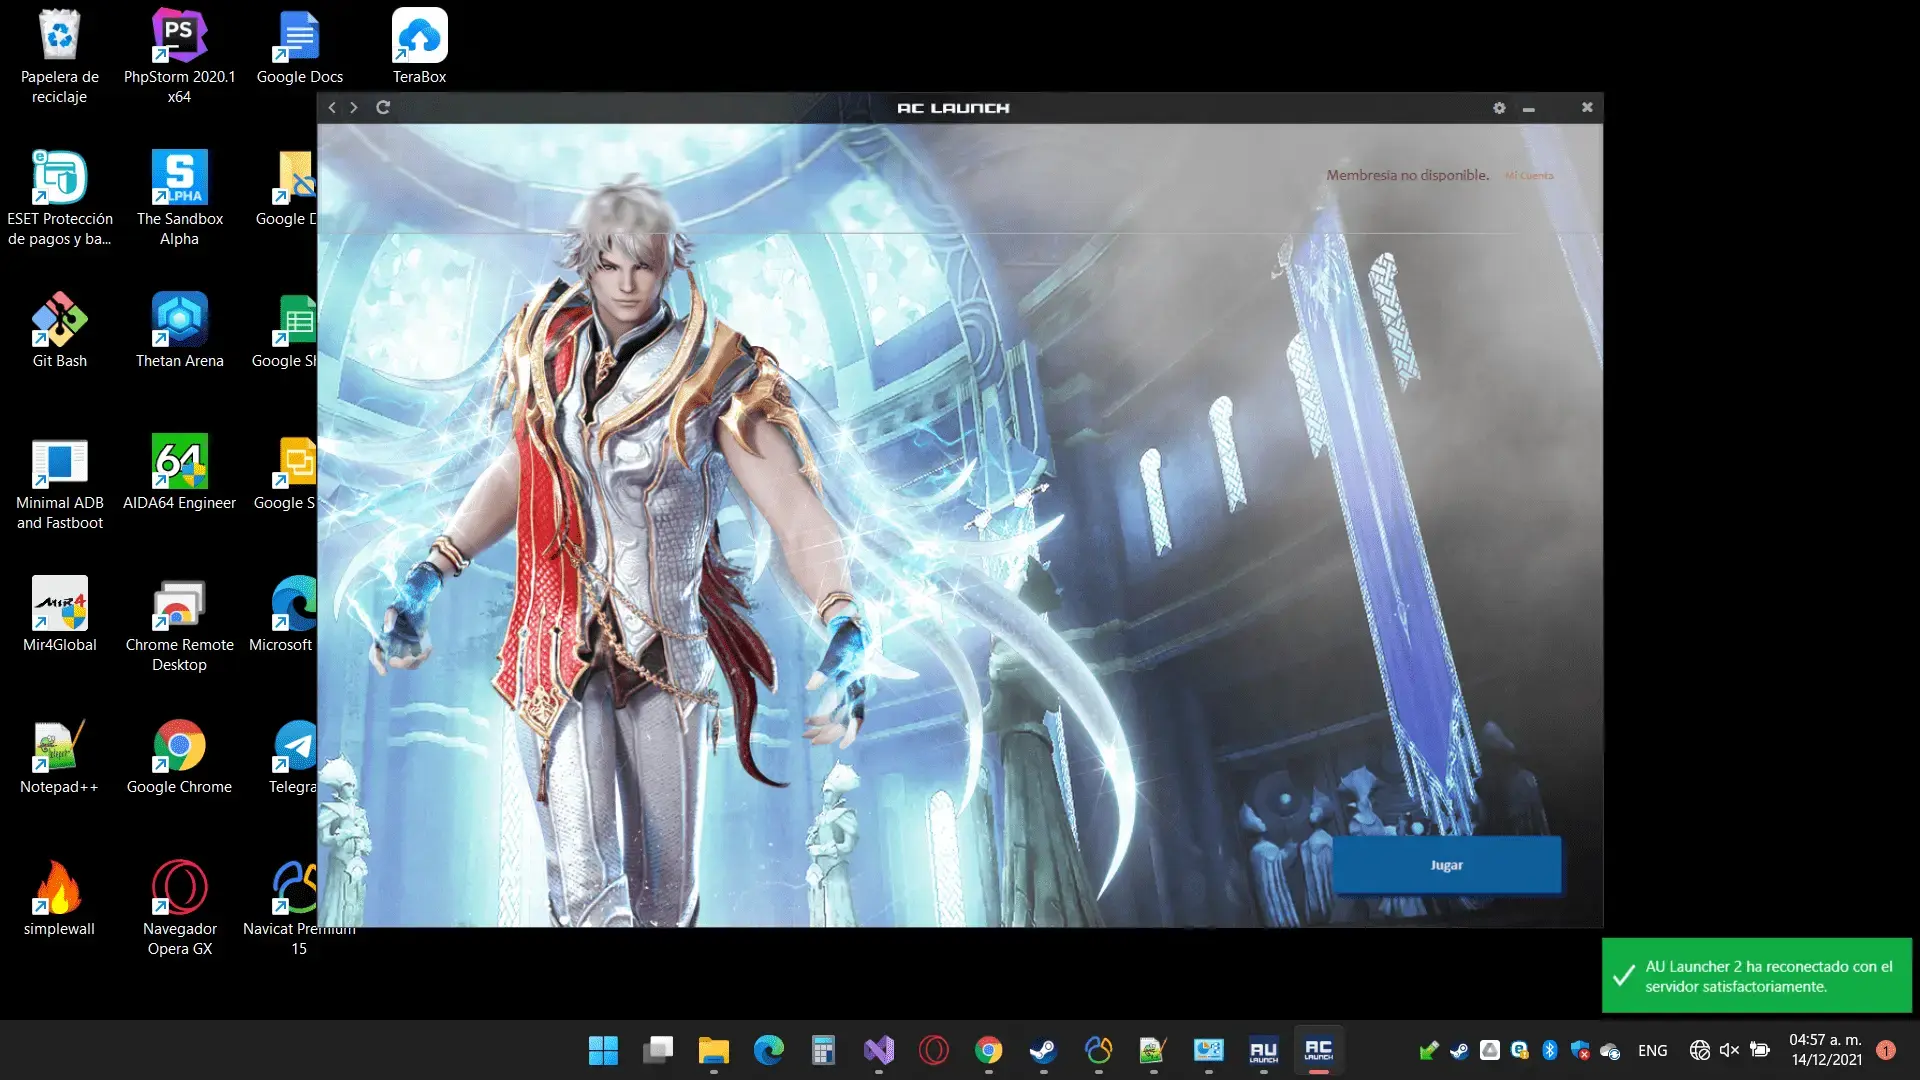The height and width of the screenshot is (1080, 1920).
Task: Select Google Chrome desktop shortcut
Action: pyautogui.click(x=180, y=756)
